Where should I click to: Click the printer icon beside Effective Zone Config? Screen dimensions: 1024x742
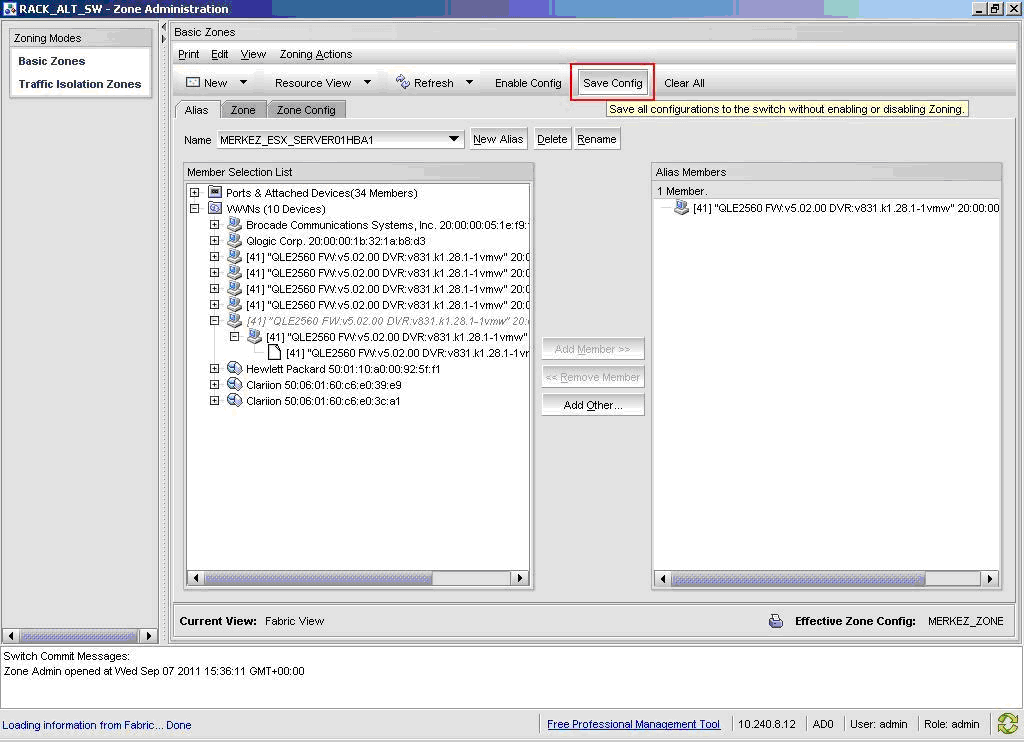(776, 621)
